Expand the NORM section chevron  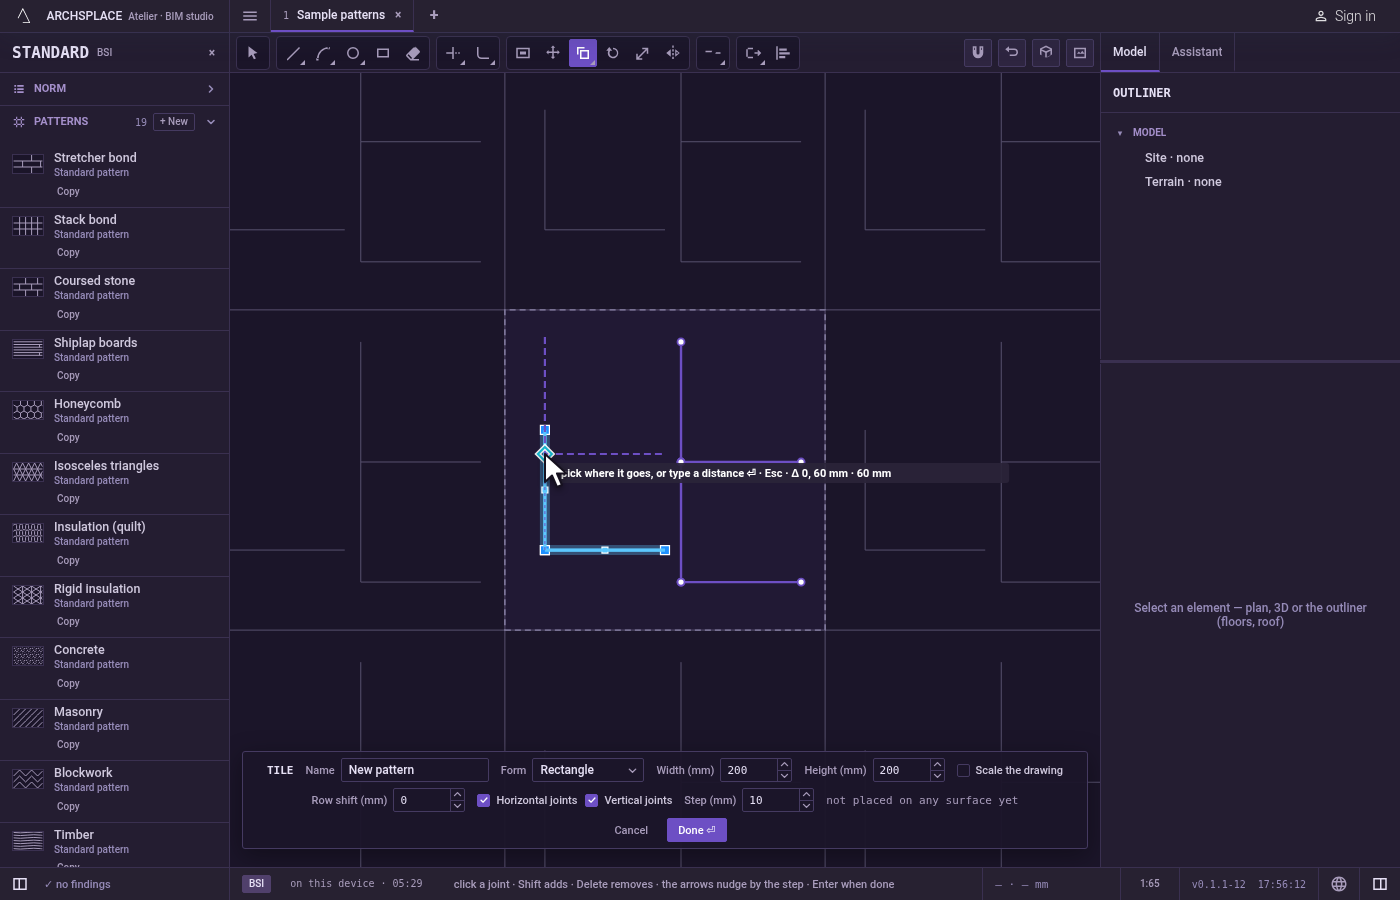point(211,89)
